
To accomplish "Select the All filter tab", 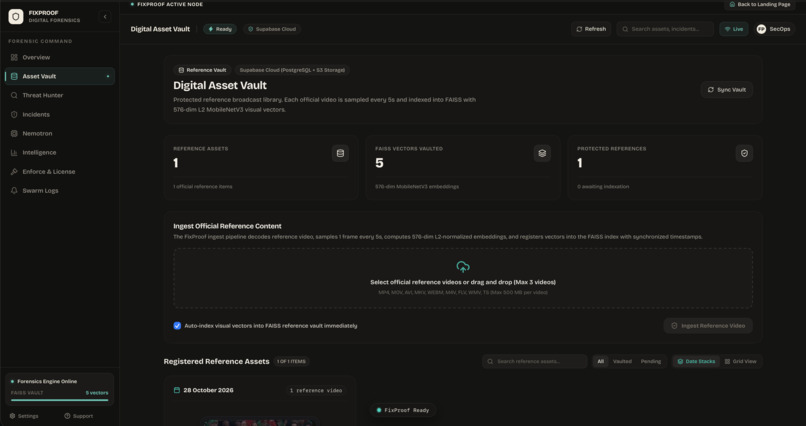I will (600, 361).
